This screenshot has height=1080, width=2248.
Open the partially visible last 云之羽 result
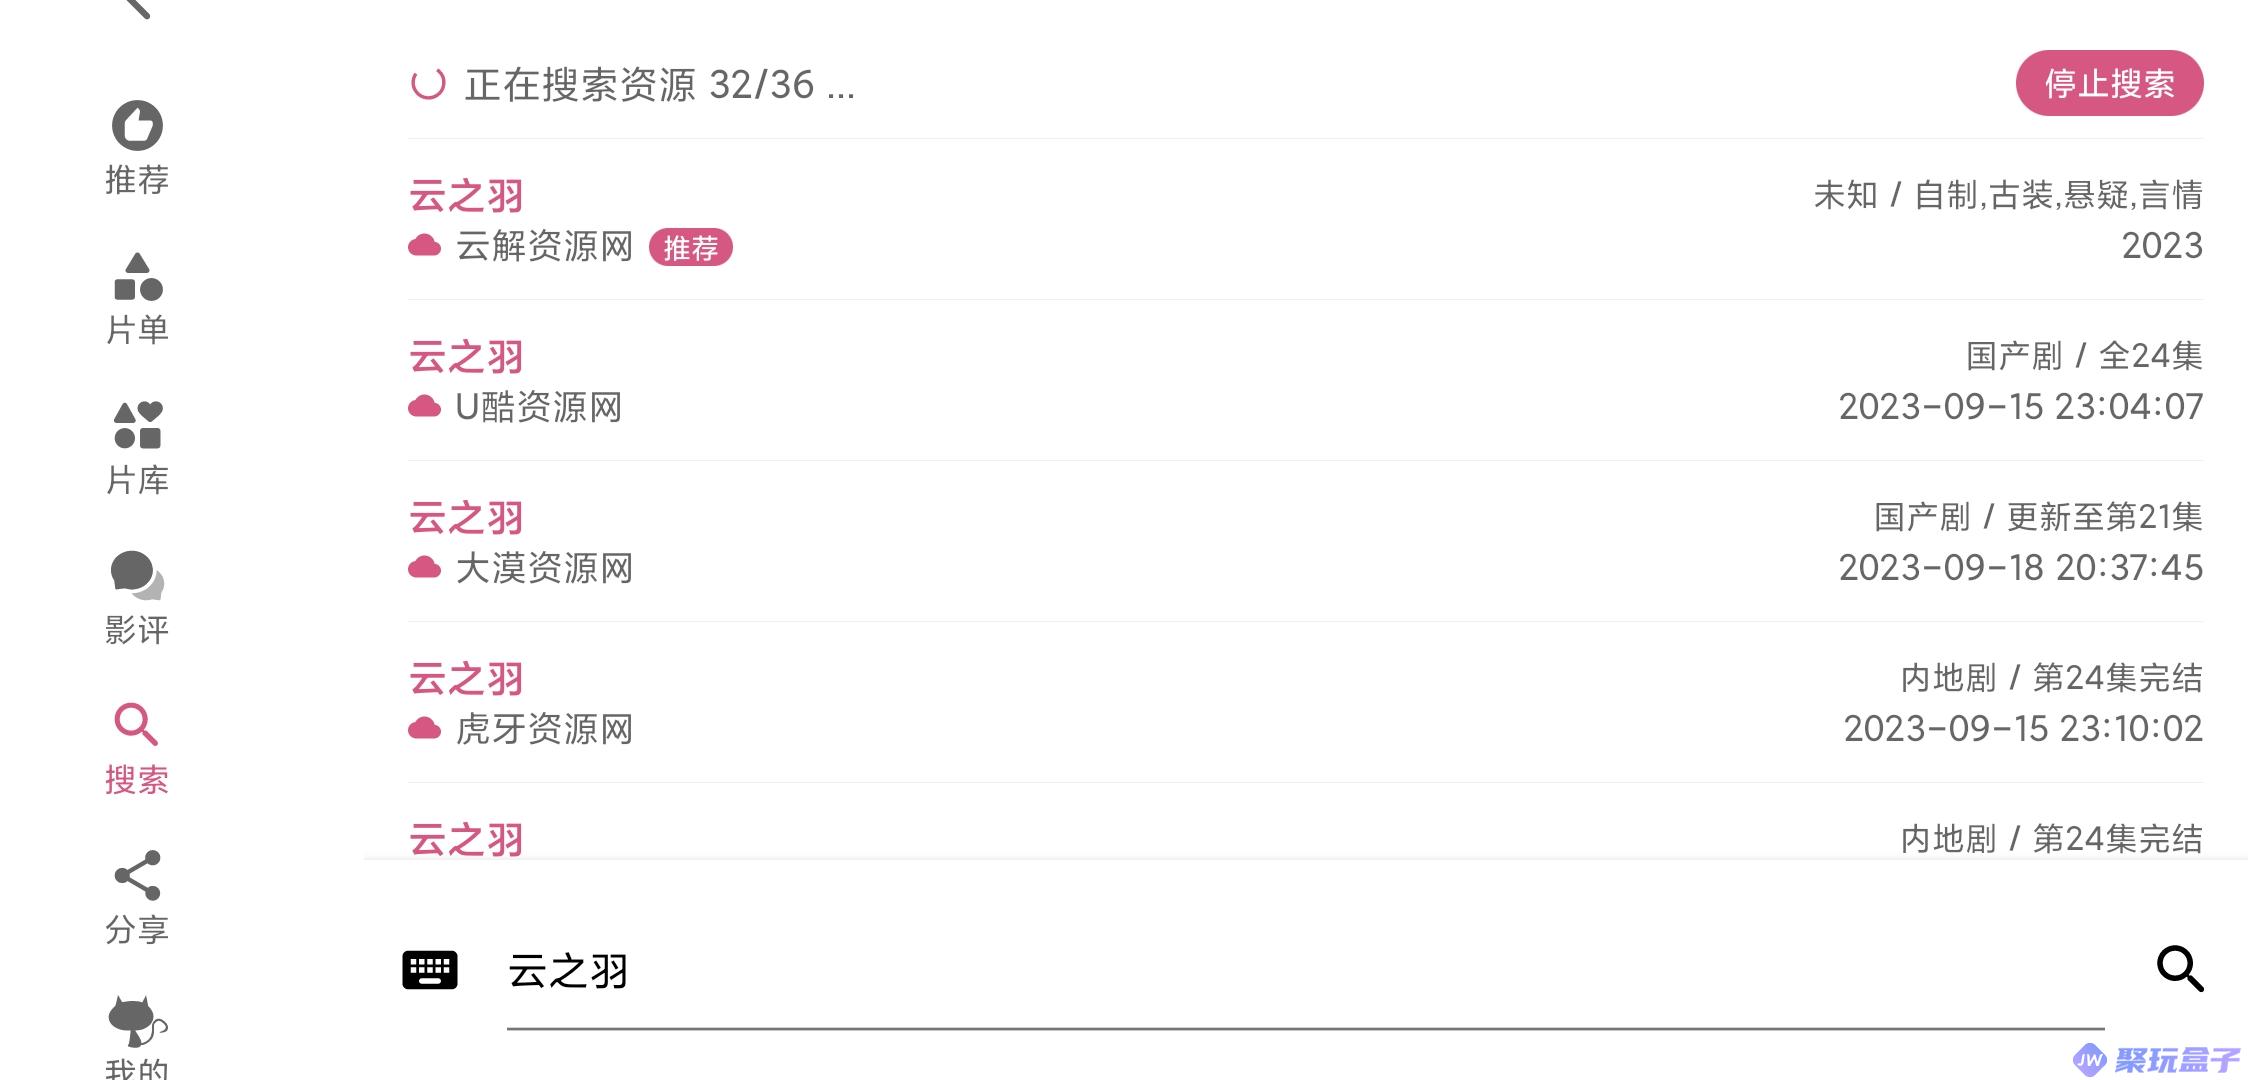(x=1305, y=822)
